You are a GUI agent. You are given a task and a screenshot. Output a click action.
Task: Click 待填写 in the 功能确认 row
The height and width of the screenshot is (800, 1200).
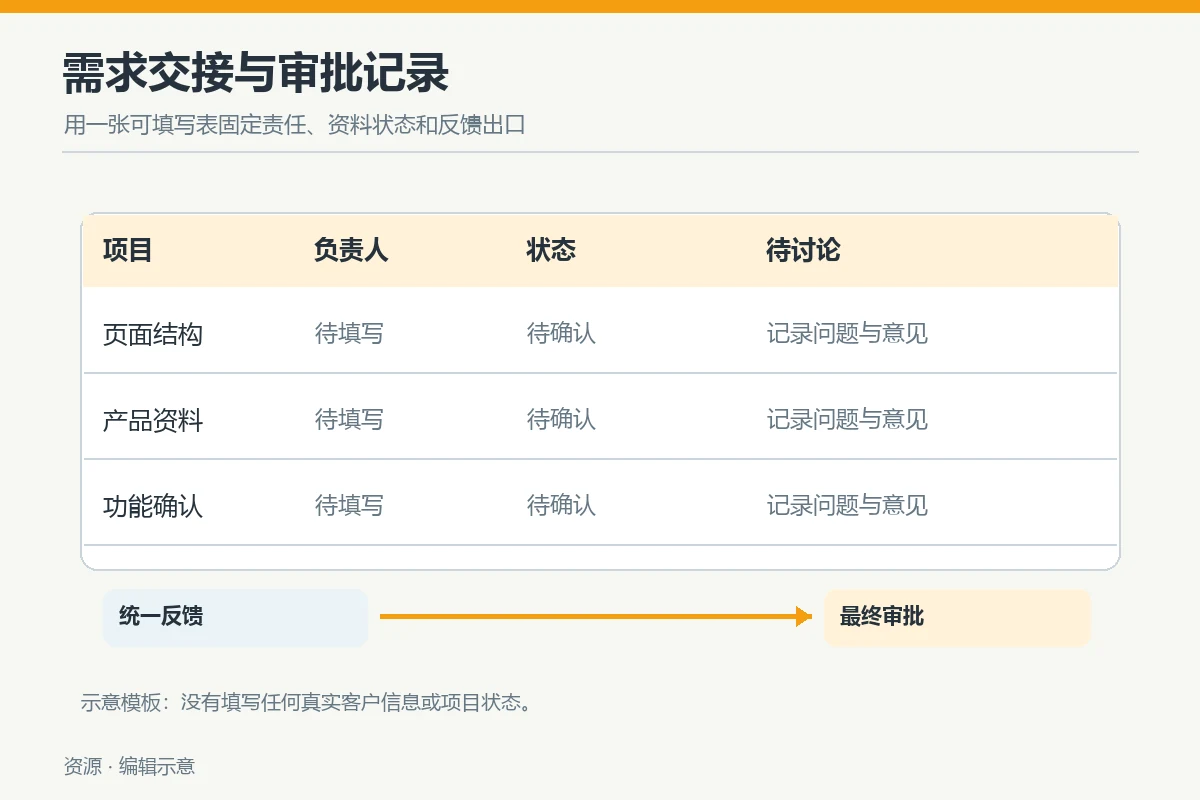[349, 506]
